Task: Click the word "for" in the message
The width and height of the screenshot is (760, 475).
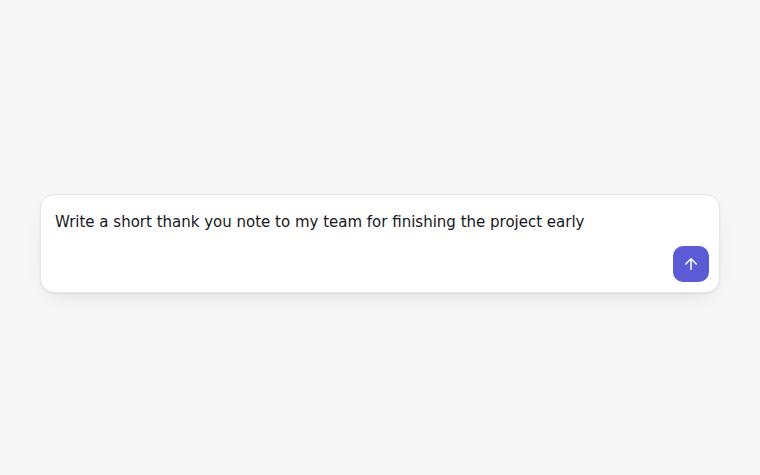Action: (x=377, y=222)
